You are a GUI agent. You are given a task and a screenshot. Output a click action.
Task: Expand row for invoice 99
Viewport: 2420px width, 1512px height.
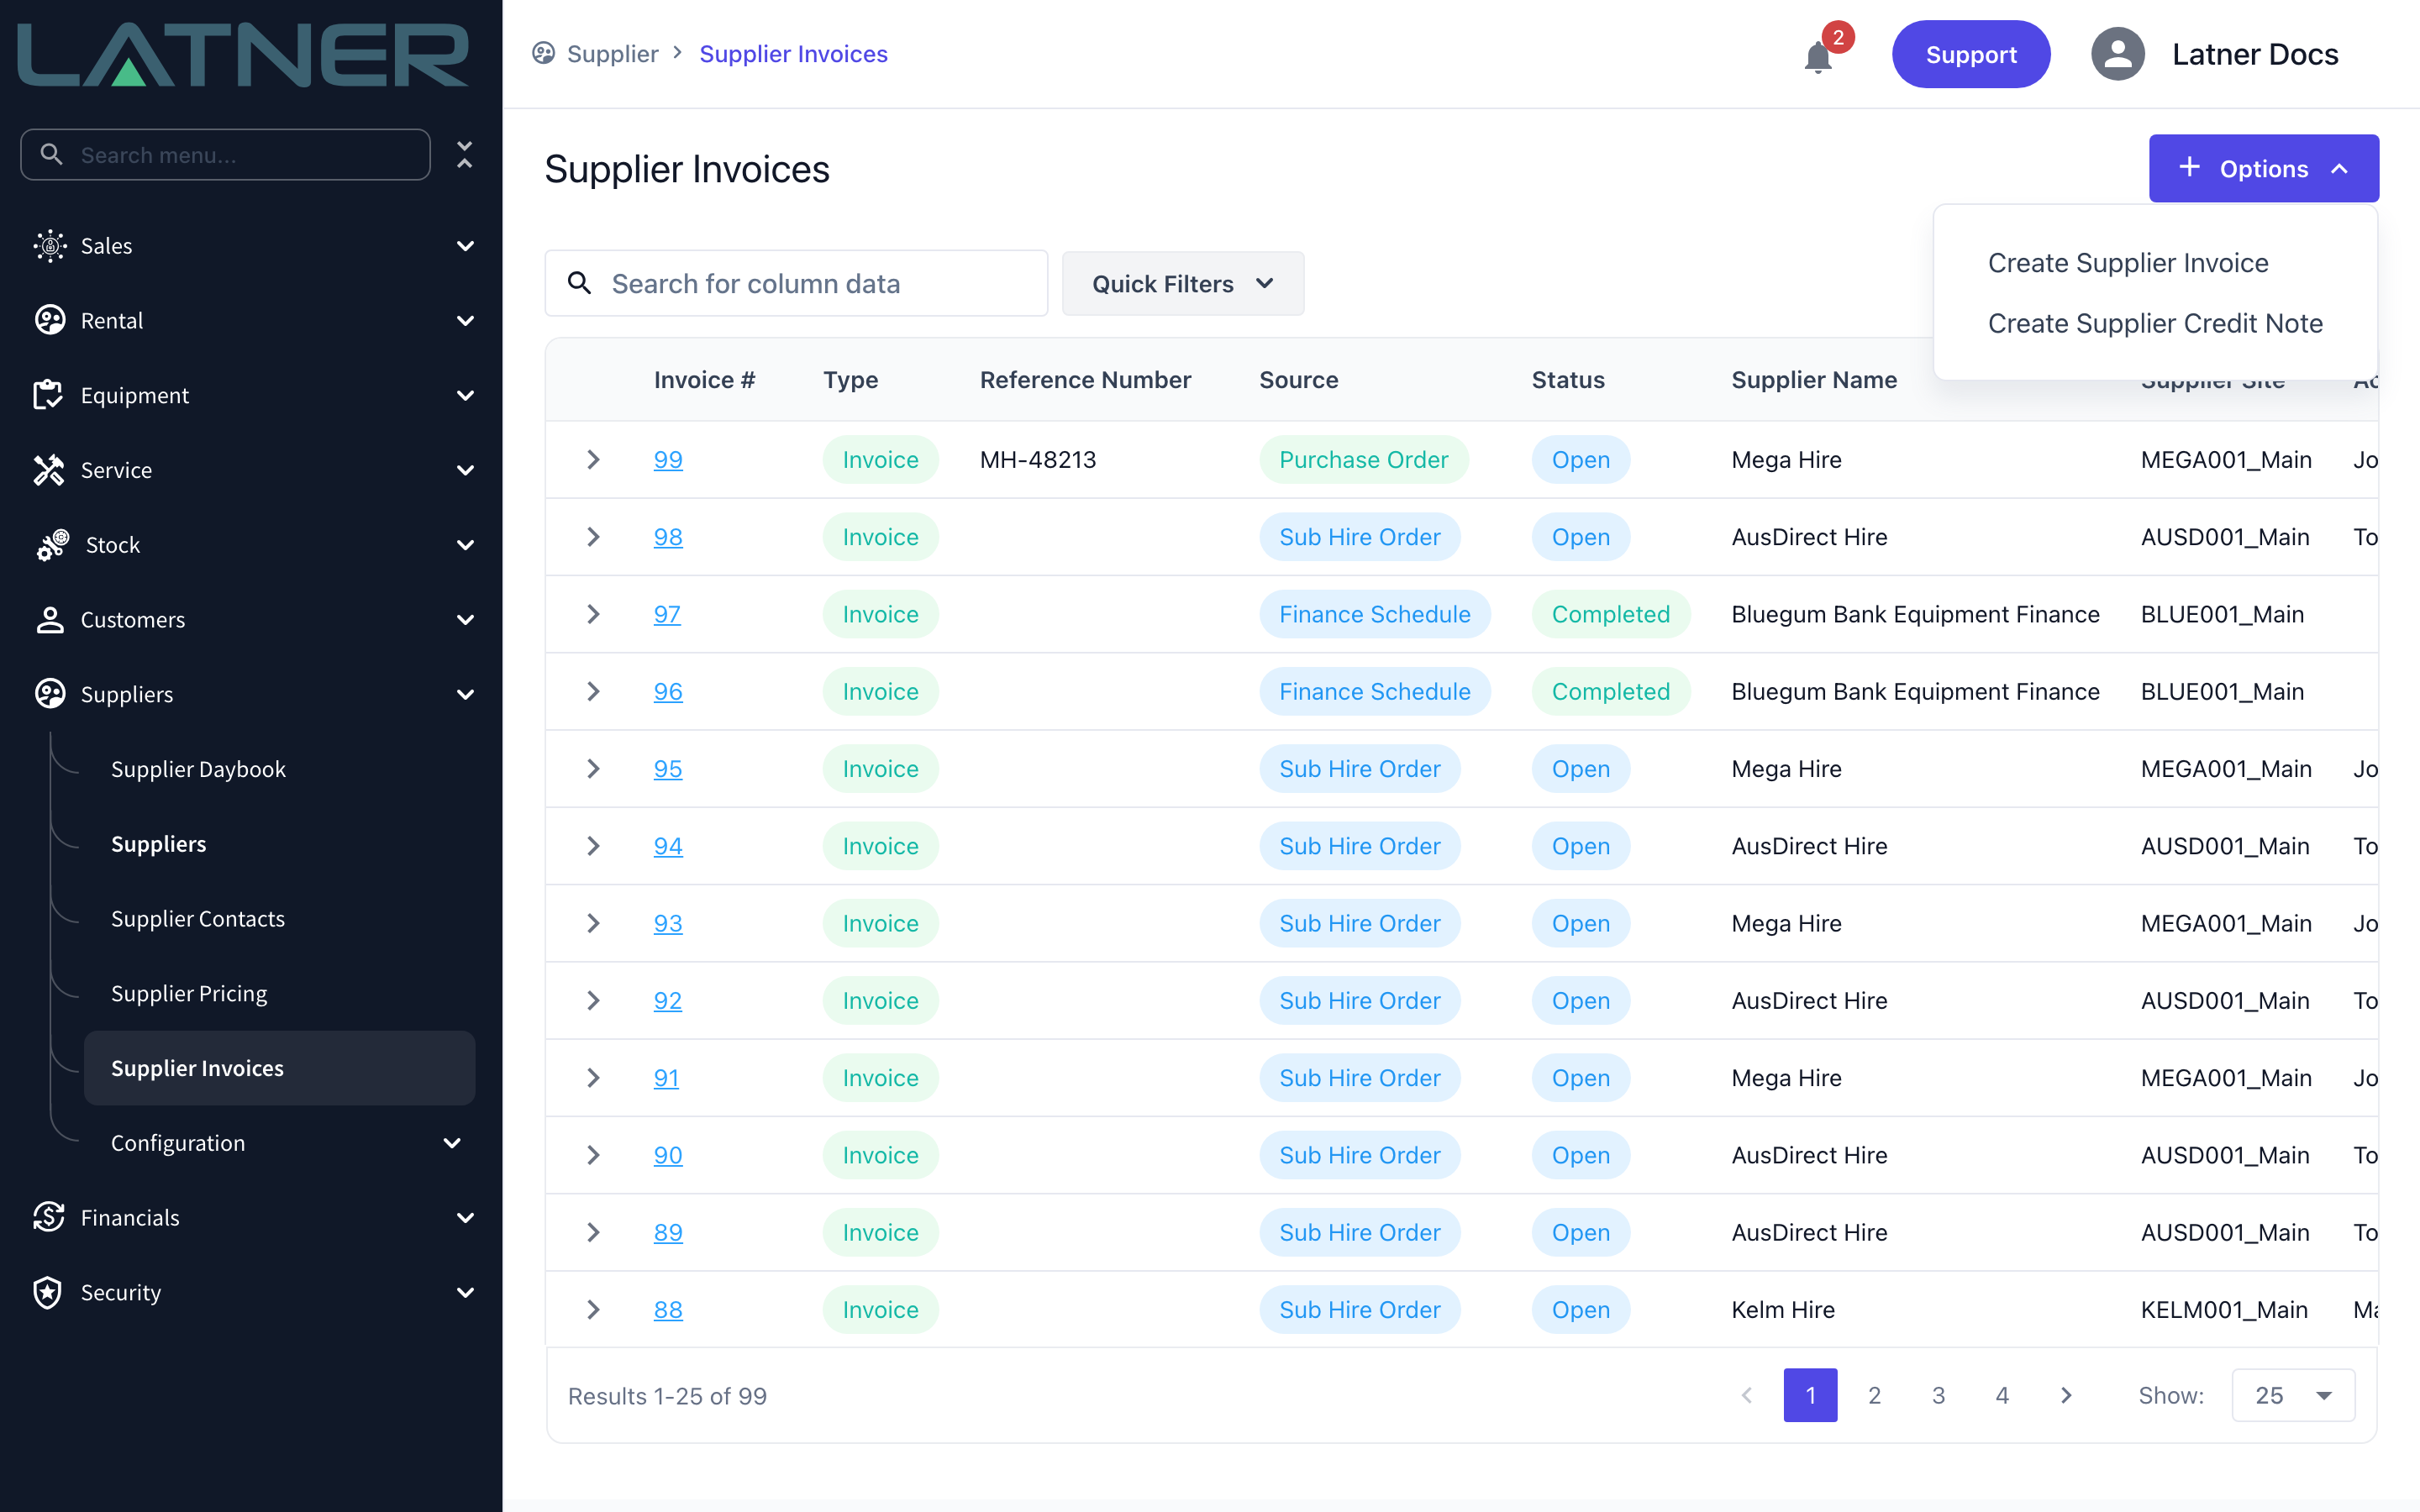593,459
